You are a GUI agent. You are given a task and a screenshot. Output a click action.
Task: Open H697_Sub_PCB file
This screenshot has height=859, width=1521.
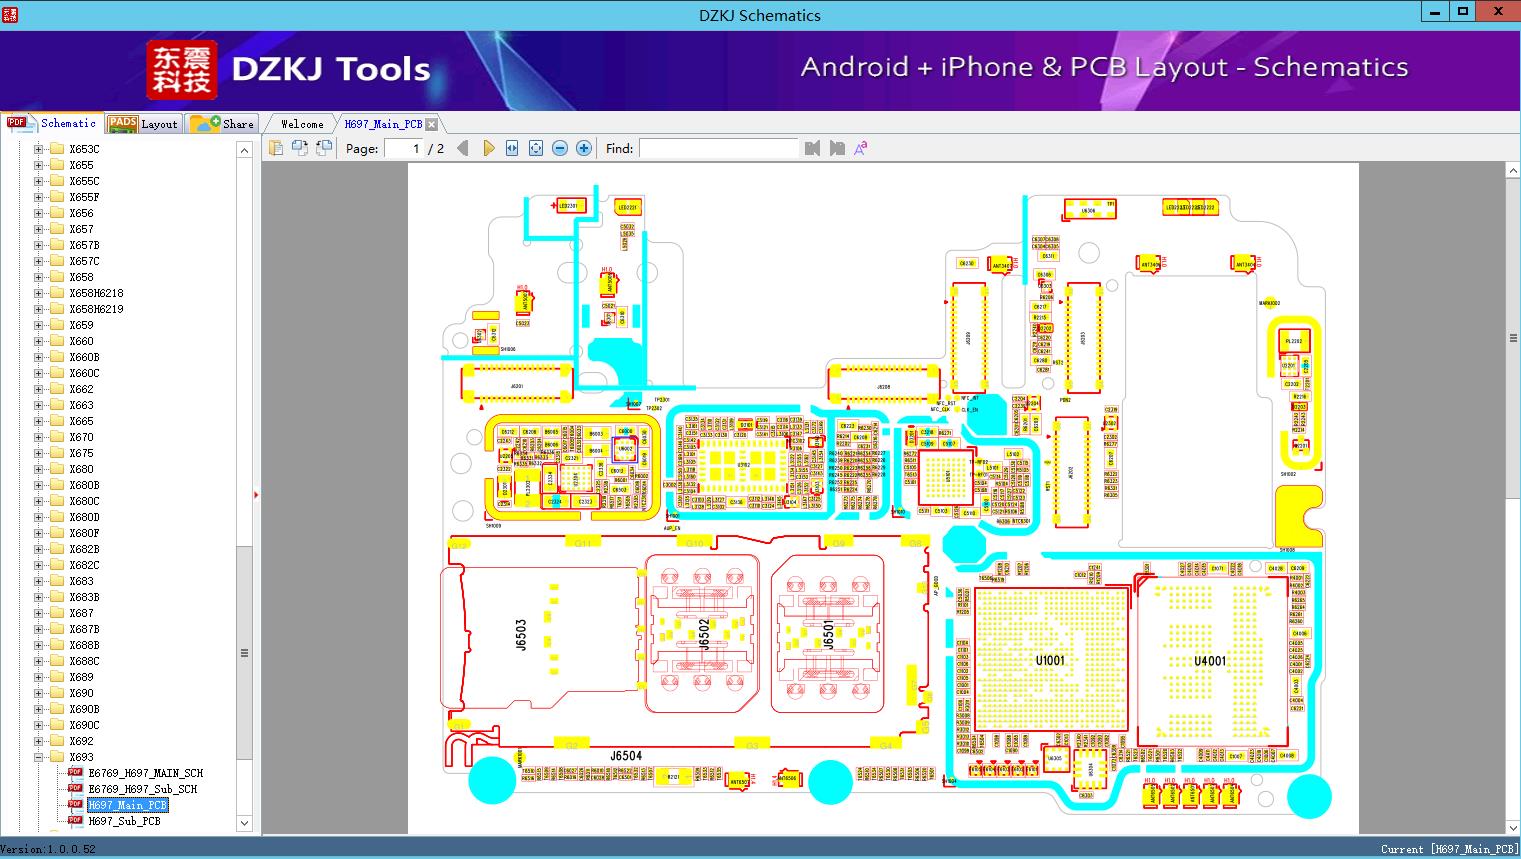[x=124, y=821]
